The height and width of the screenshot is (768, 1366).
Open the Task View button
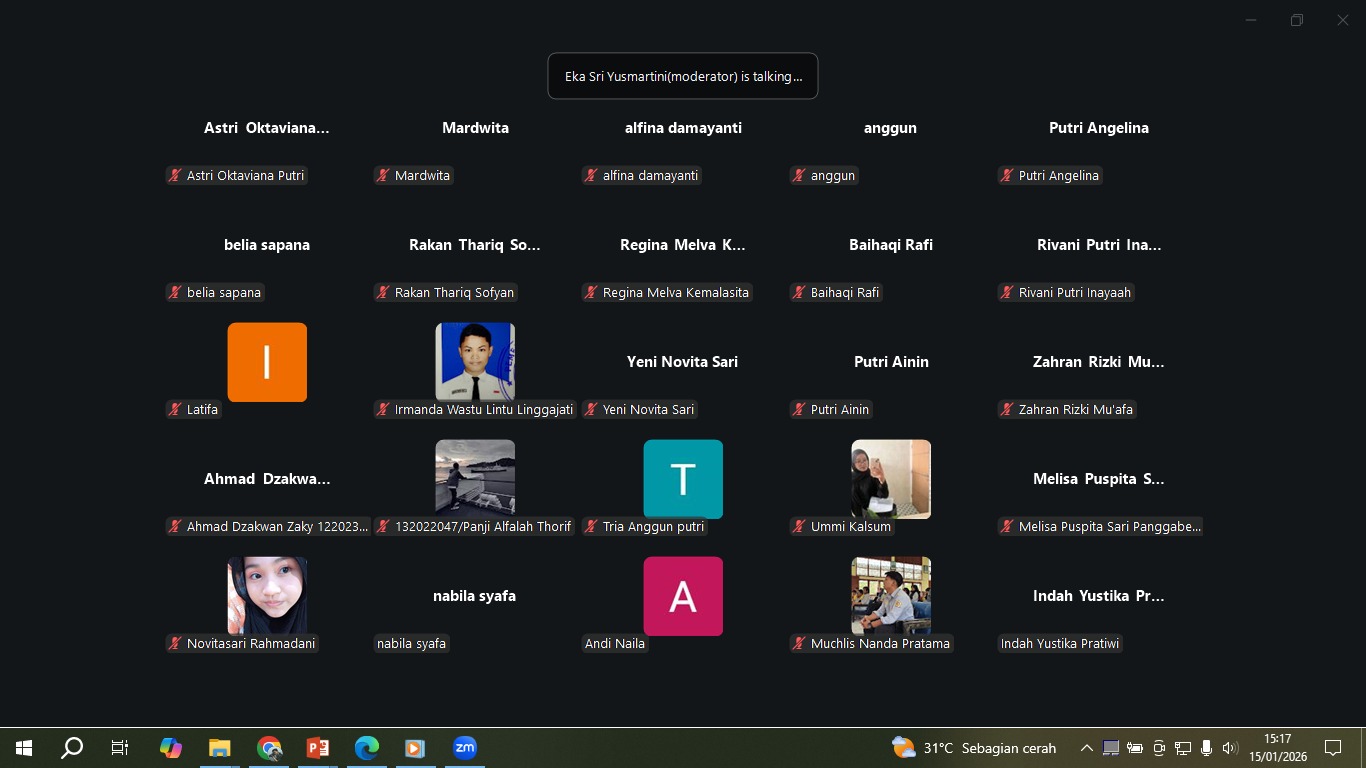pyautogui.click(x=120, y=748)
